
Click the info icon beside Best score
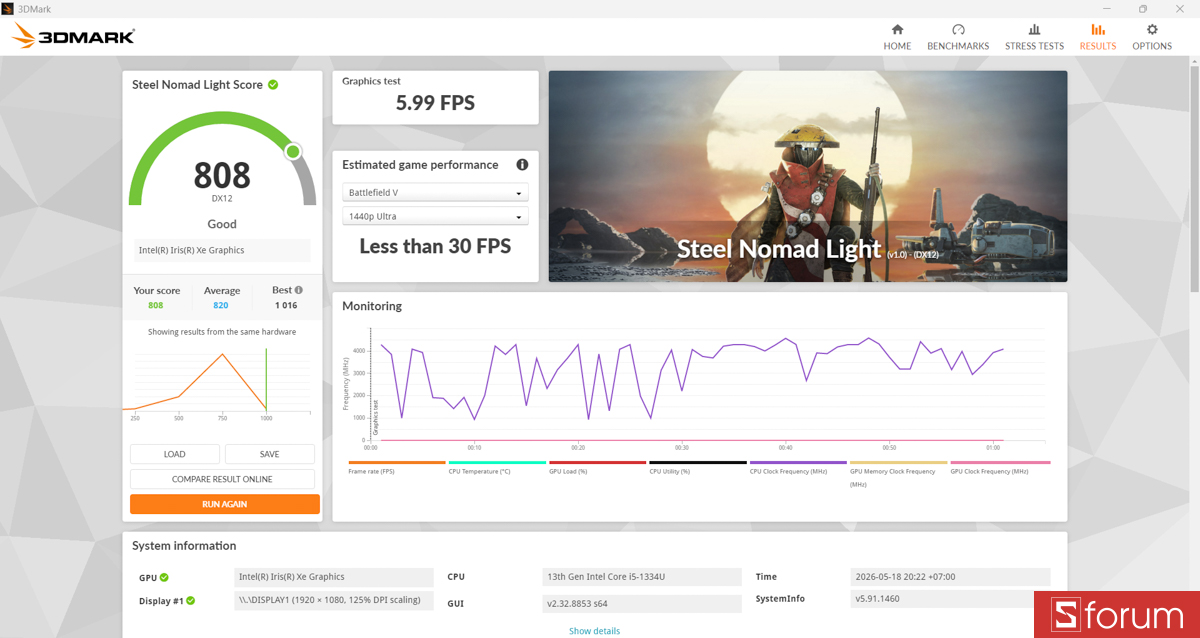pos(298,290)
